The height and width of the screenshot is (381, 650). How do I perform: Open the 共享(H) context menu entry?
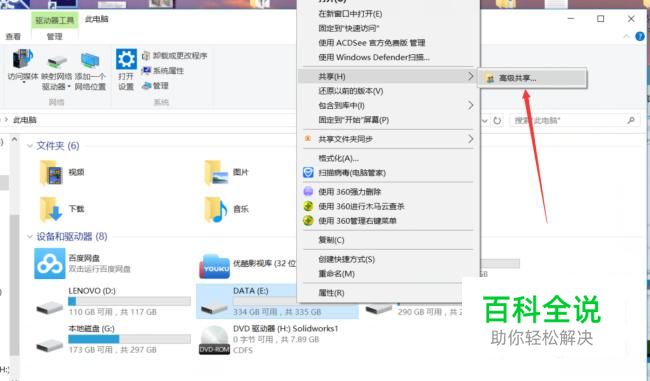(x=388, y=76)
